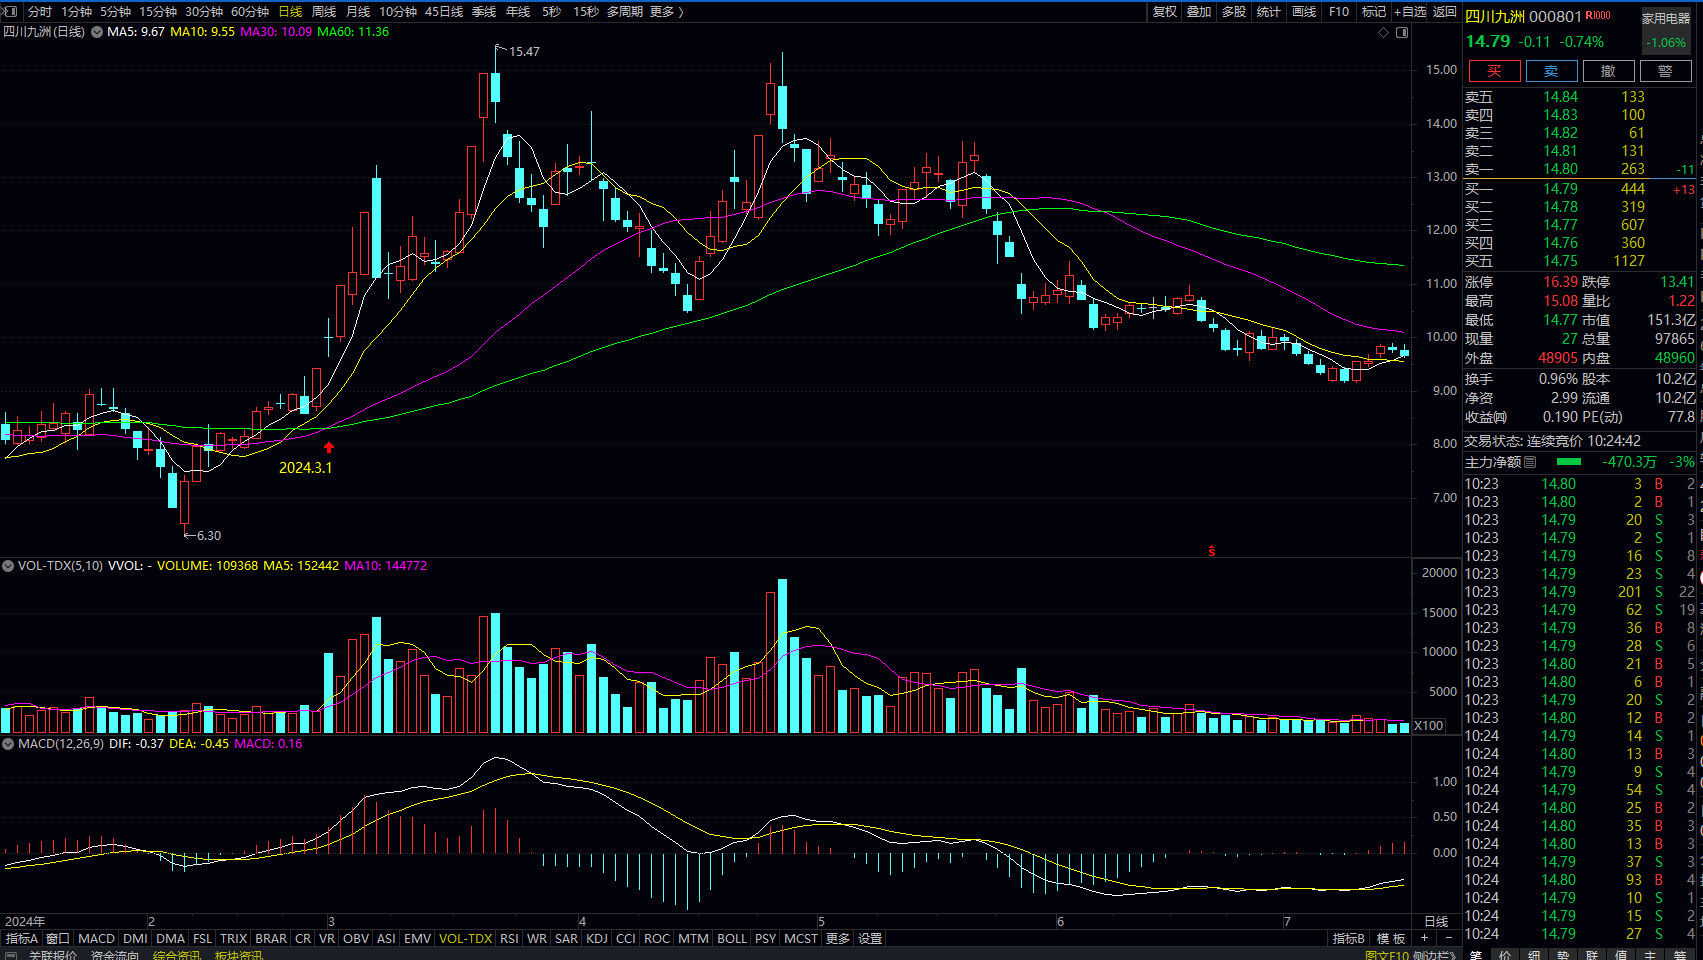Toggle 叠加 overlay comparison
This screenshot has height=960, width=1703.
(1199, 11)
